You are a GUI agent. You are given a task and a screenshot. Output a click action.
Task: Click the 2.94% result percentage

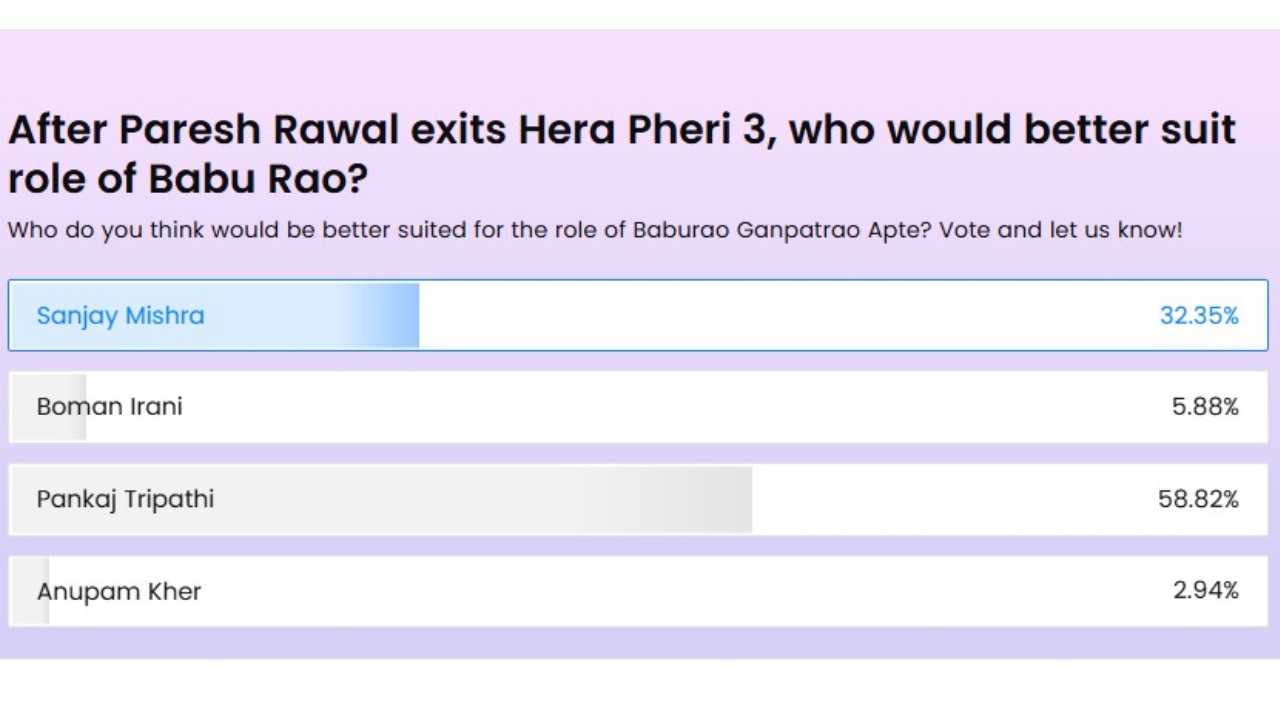[x=1206, y=591]
